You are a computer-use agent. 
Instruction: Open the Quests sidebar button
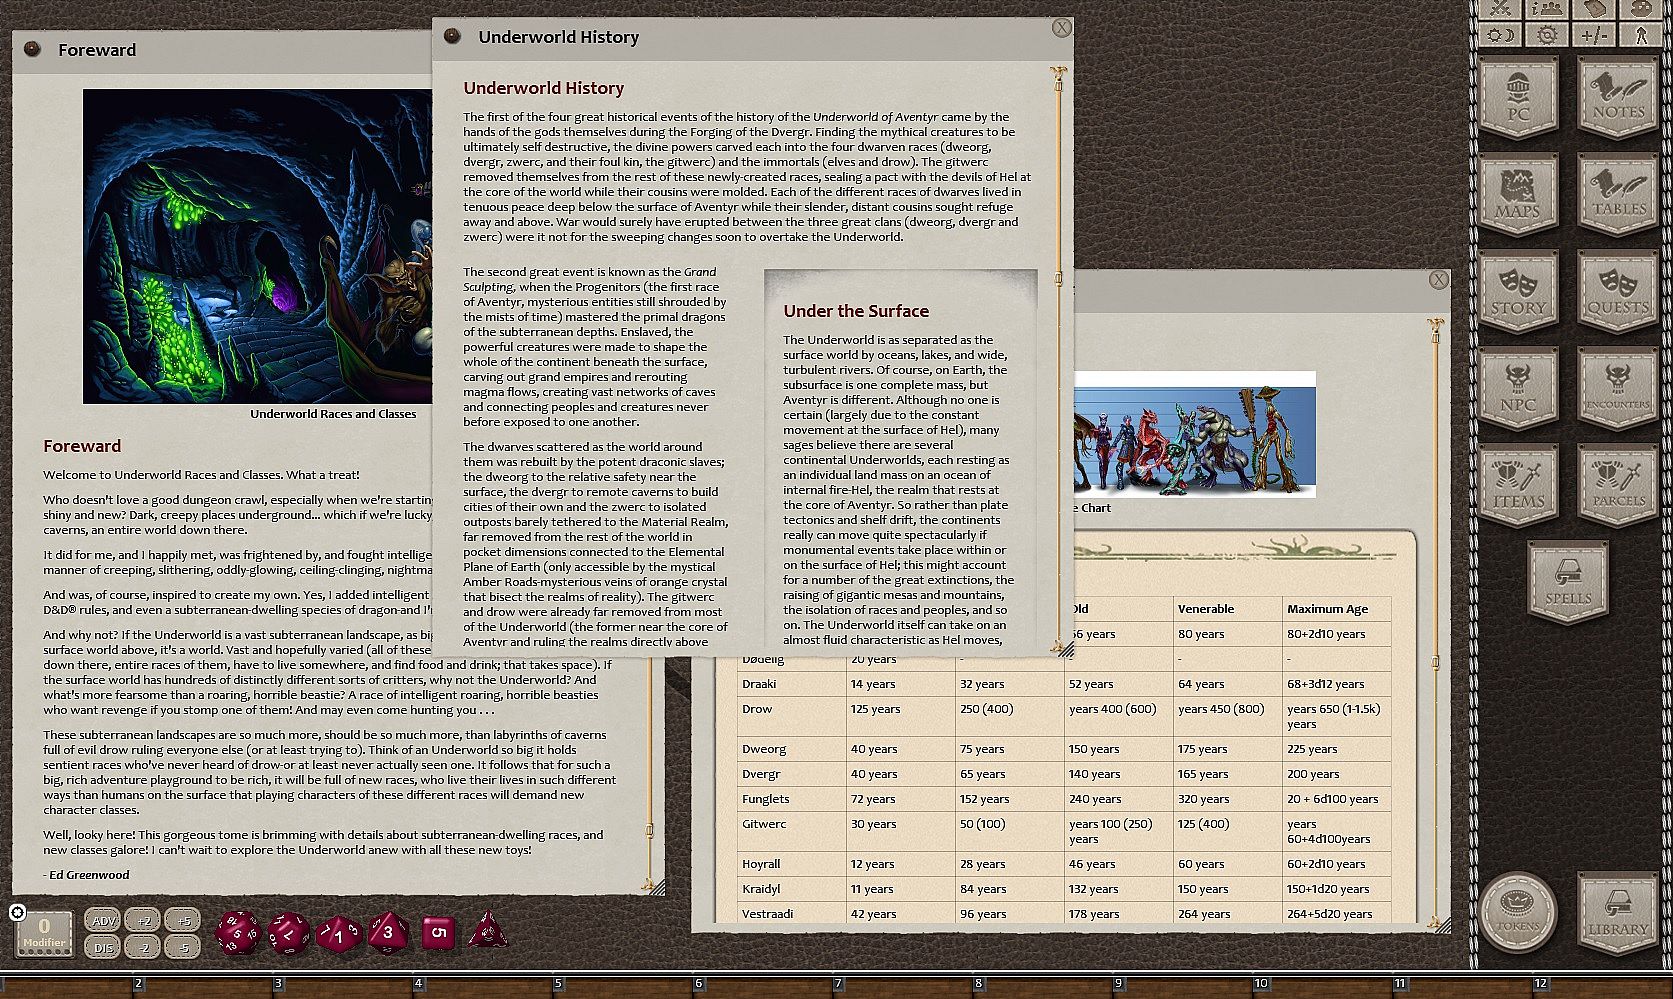[1617, 291]
